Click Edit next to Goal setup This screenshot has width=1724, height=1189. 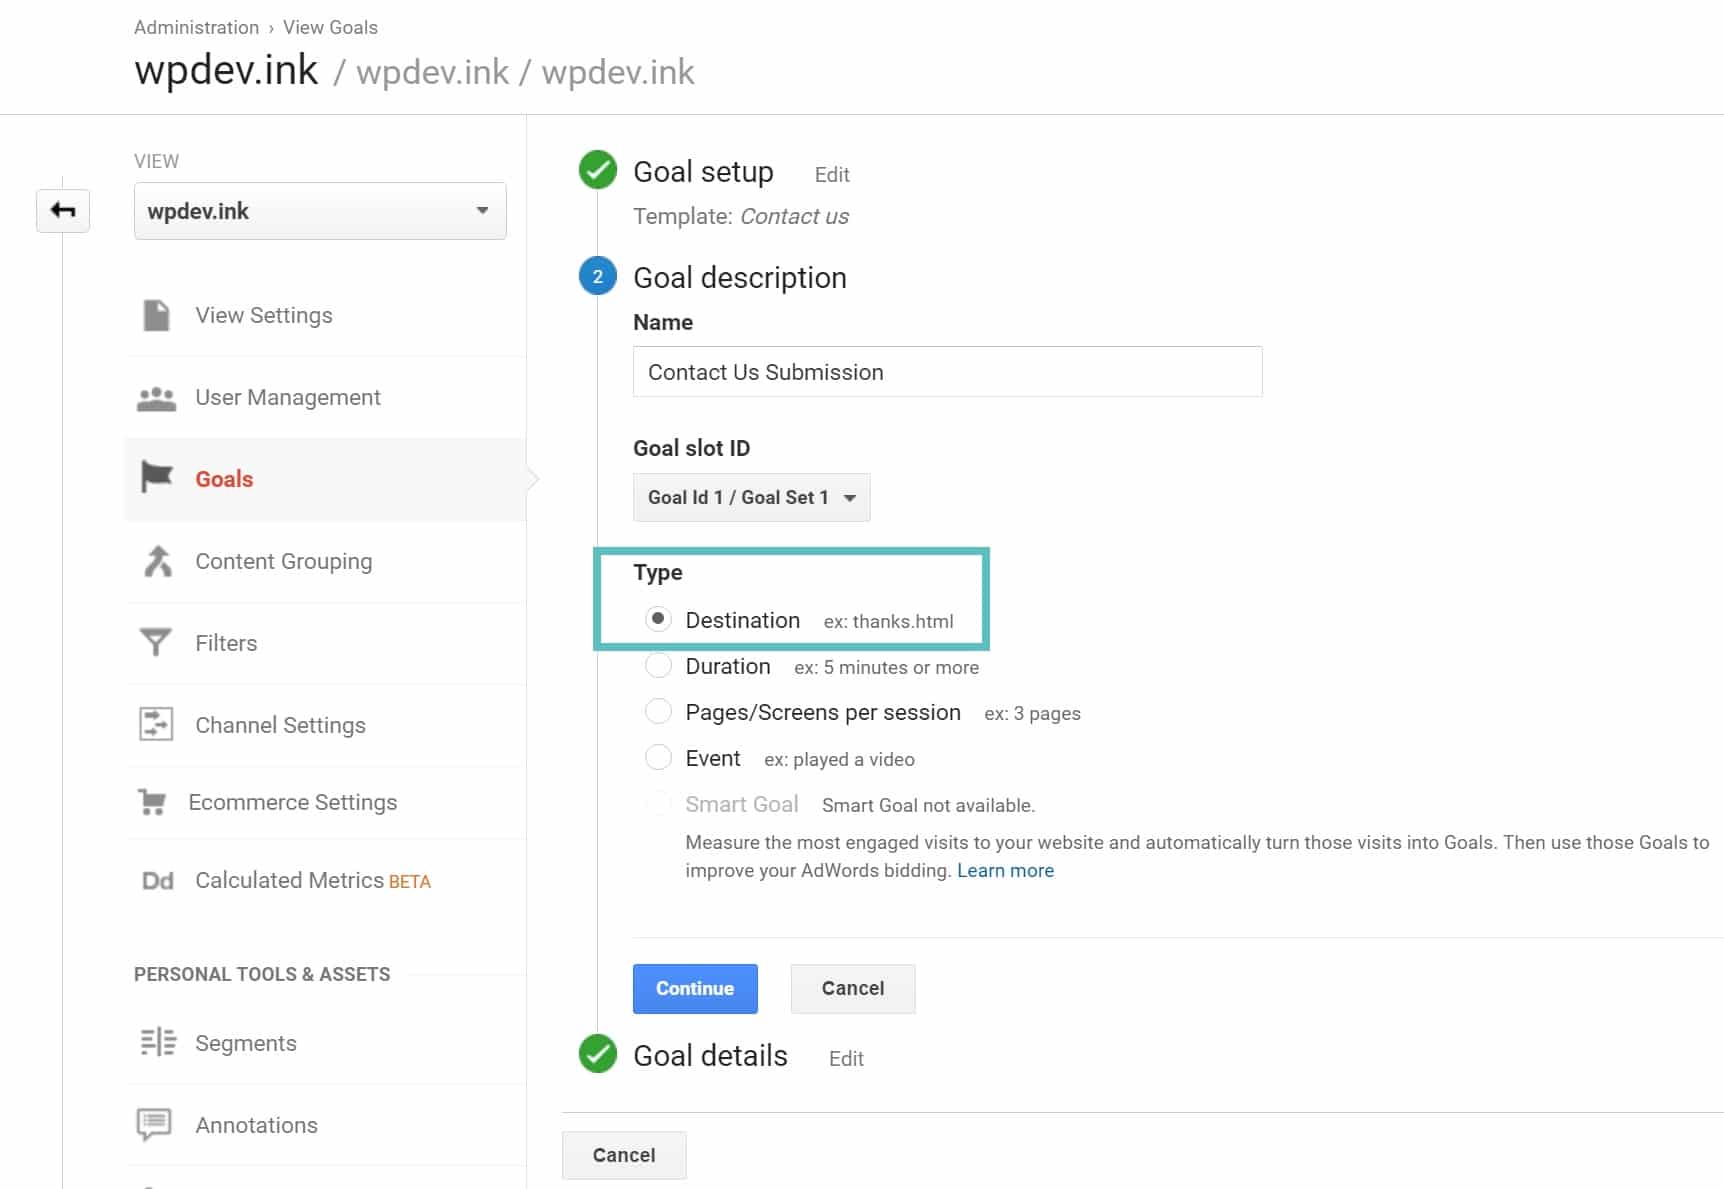pyautogui.click(x=831, y=174)
